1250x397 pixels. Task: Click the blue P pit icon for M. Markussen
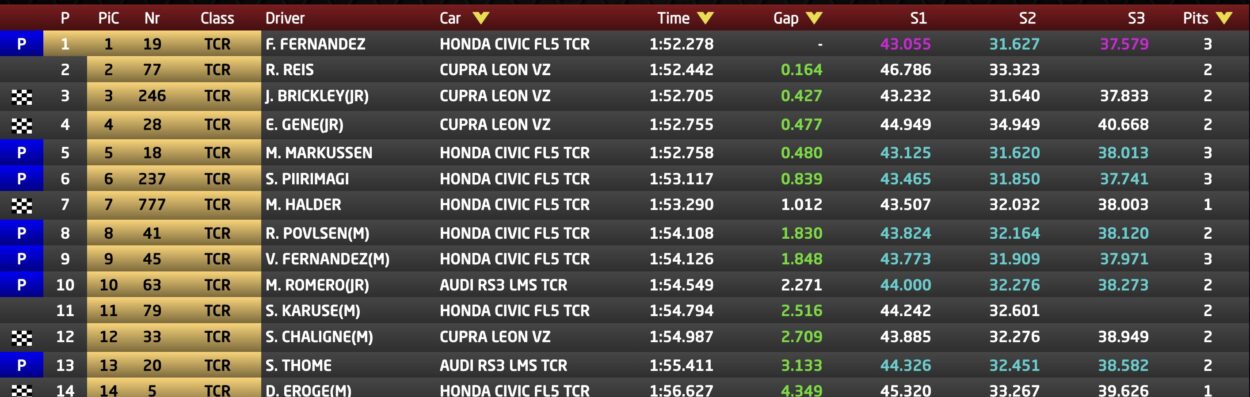pyautogui.click(x=21, y=153)
